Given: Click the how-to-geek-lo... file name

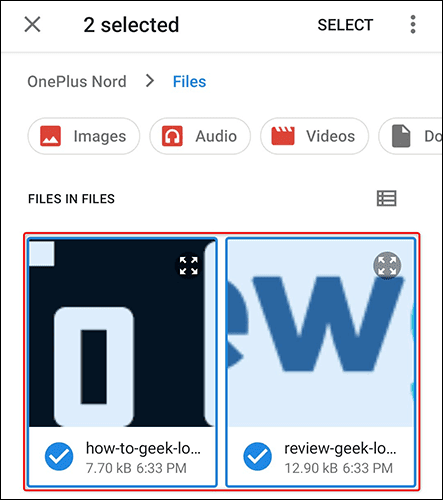Looking at the screenshot, I should 143,448.
